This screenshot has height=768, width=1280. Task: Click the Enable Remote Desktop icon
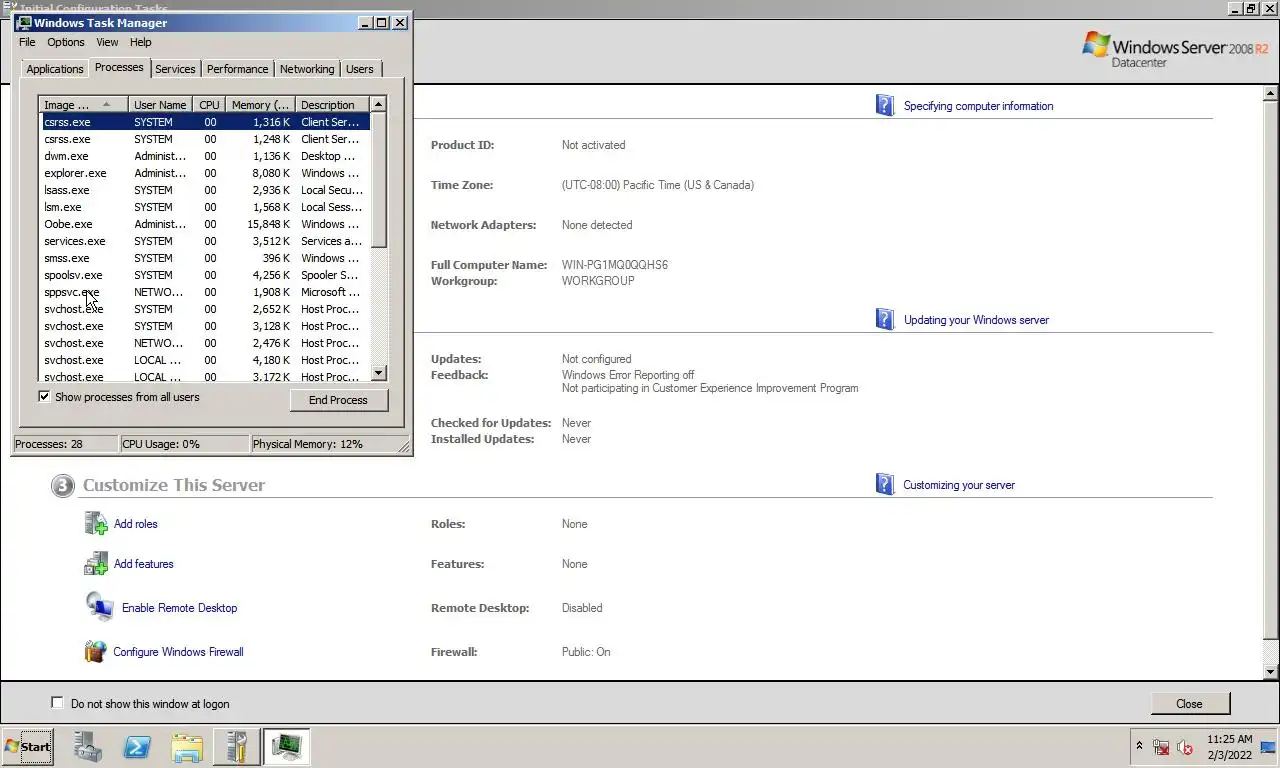[x=100, y=607]
